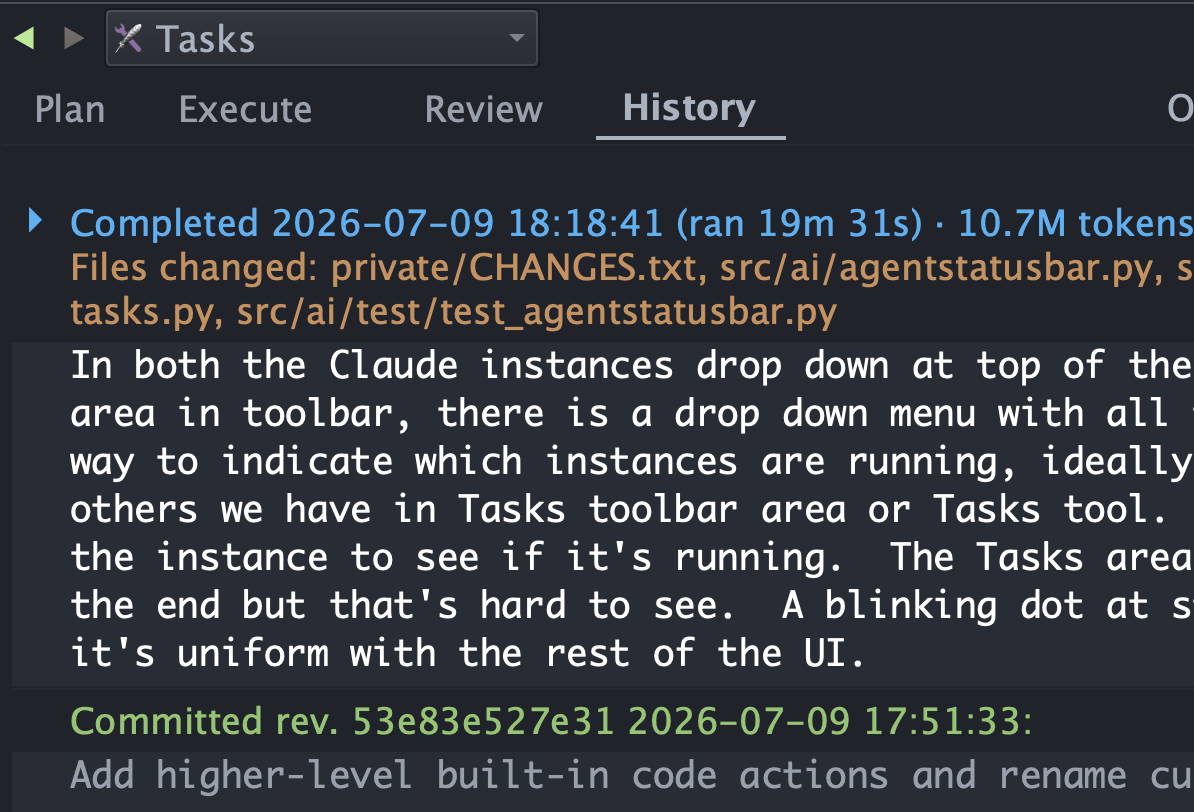Switch to the Plan tab
Screen dimensions: 1194x812
pyautogui.click(x=70, y=110)
